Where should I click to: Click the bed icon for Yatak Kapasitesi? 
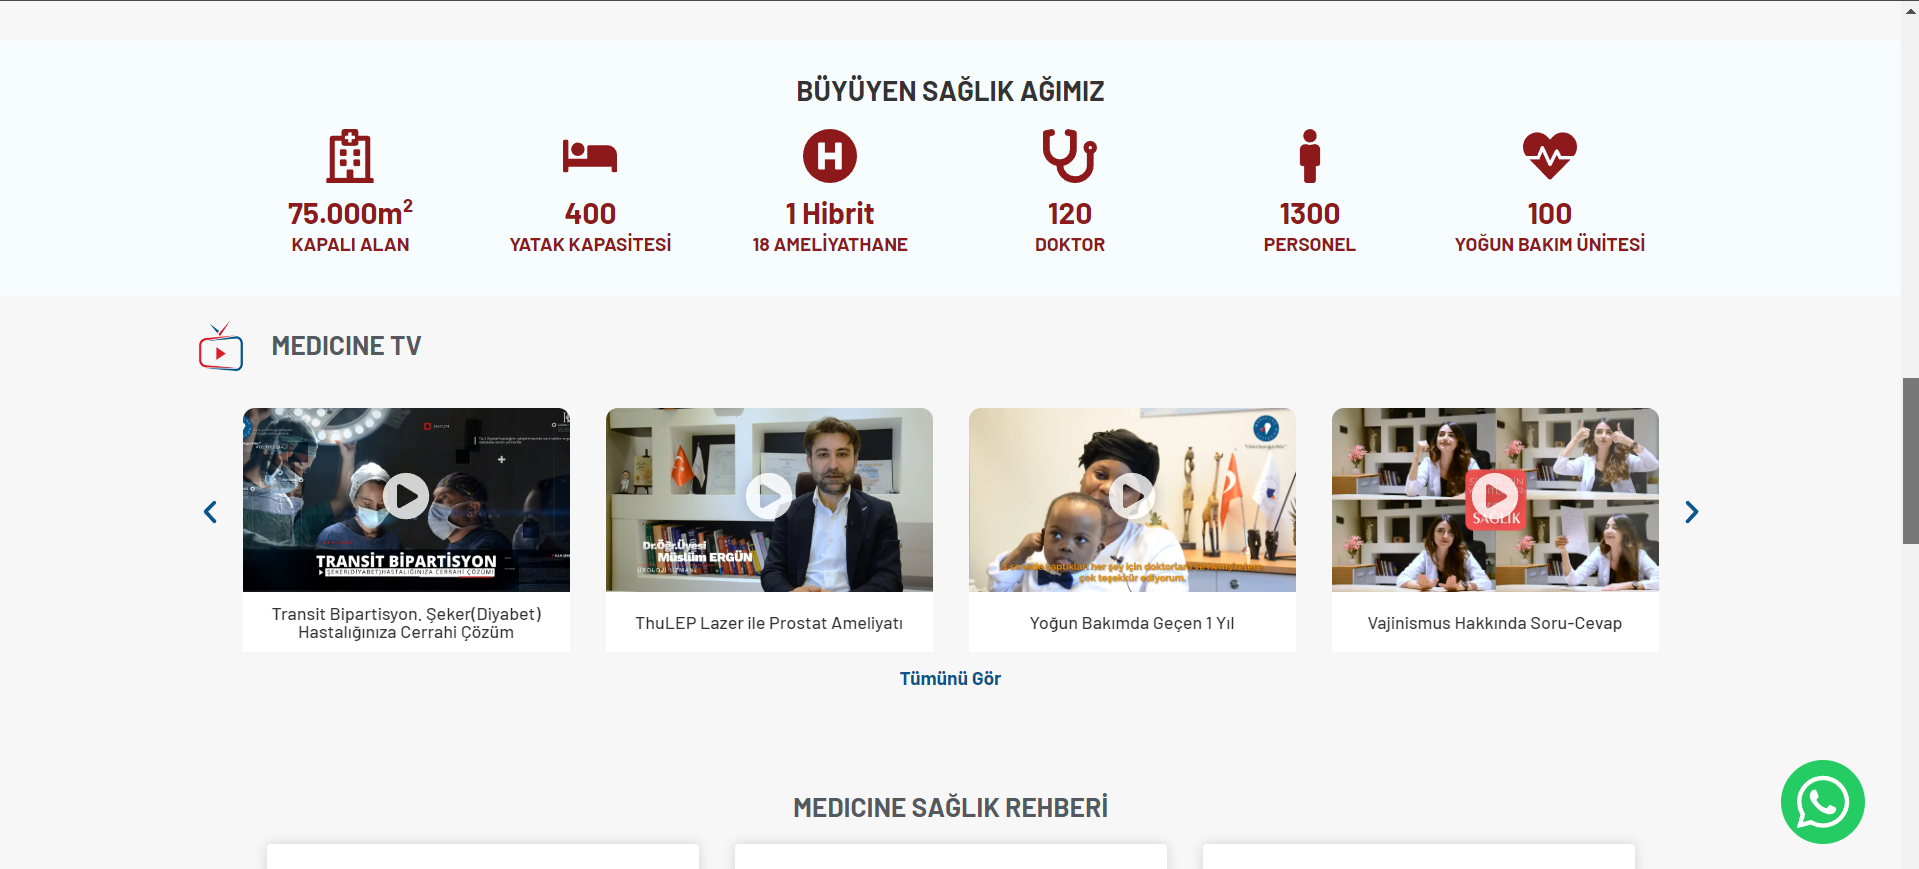(590, 156)
